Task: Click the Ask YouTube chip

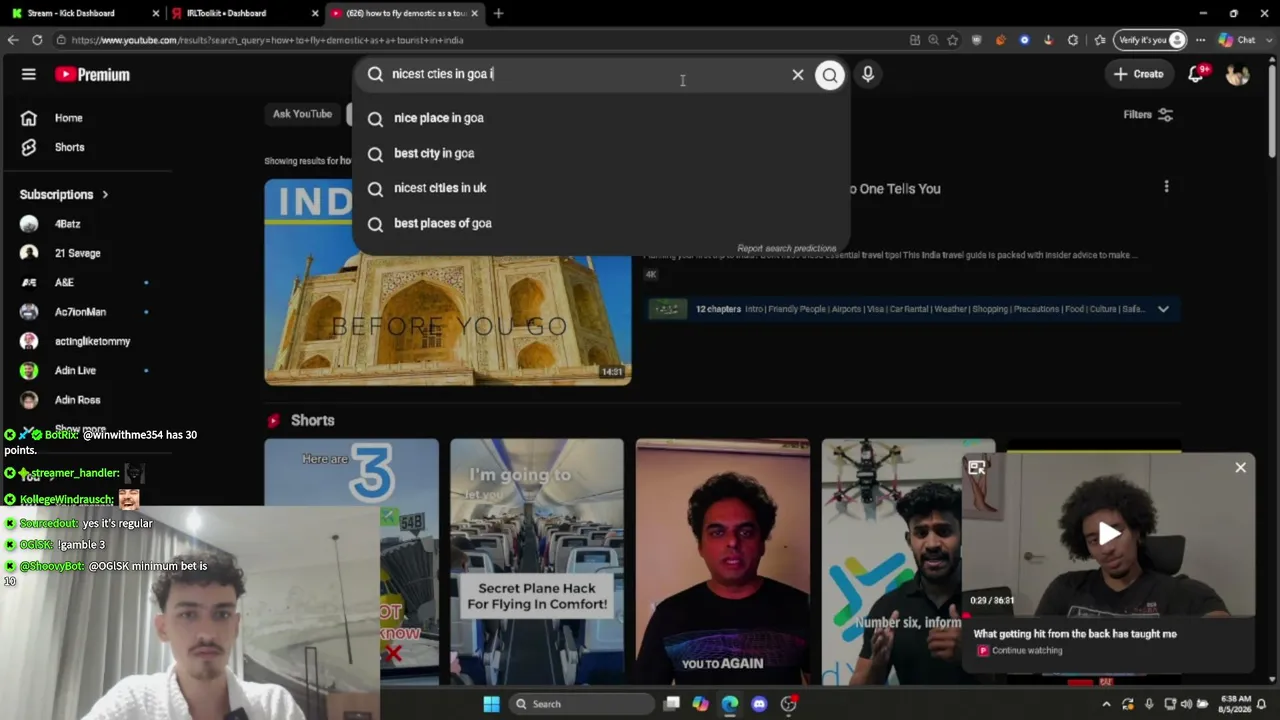Action: (302, 114)
